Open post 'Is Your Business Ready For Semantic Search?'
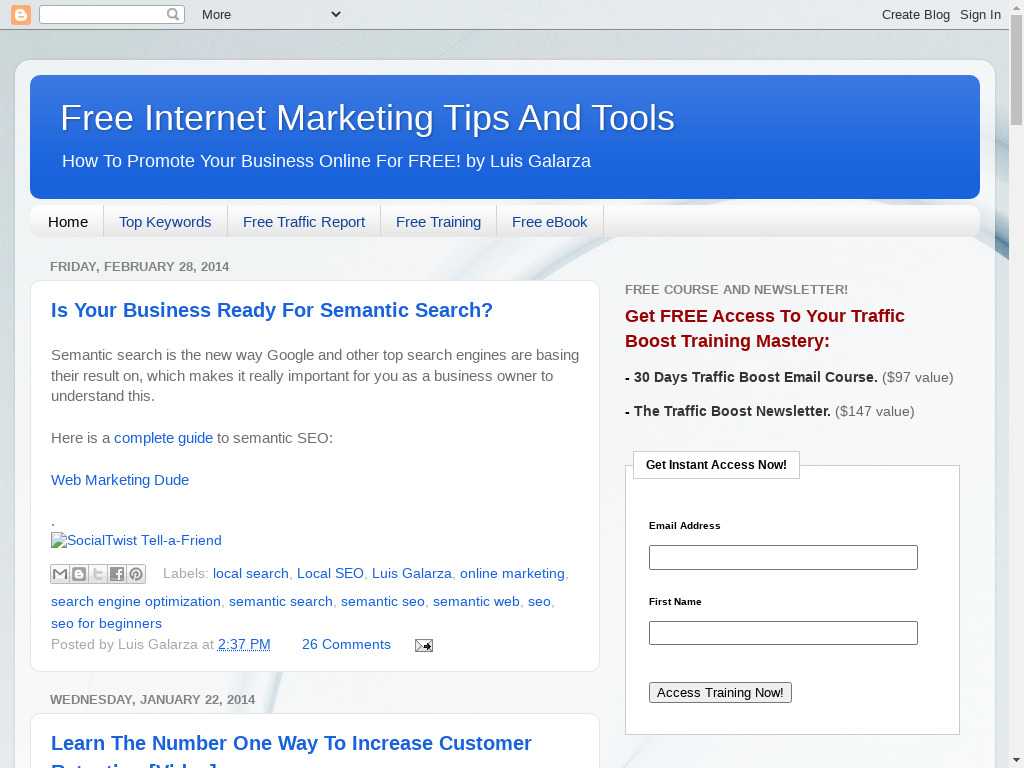Image resolution: width=1024 pixels, height=768 pixels. pyautogui.click(x=272, y=310)
